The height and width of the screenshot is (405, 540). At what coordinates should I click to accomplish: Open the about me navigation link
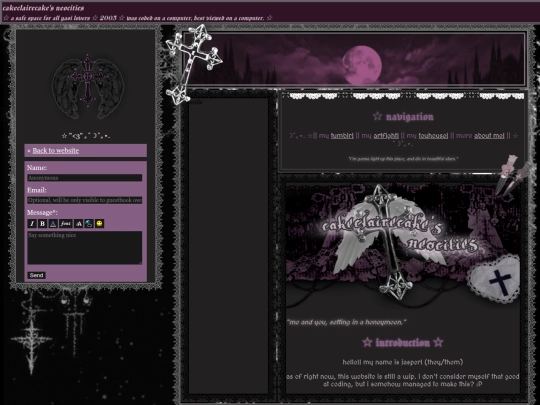pyautogui.click(x=489, y=136)
